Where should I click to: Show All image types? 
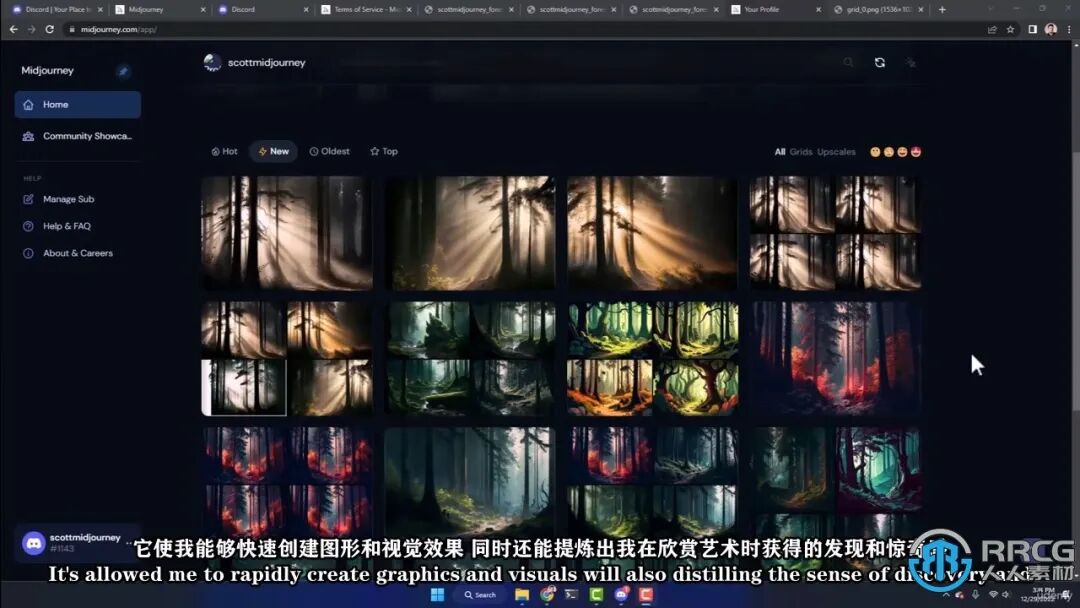(780, 152)
